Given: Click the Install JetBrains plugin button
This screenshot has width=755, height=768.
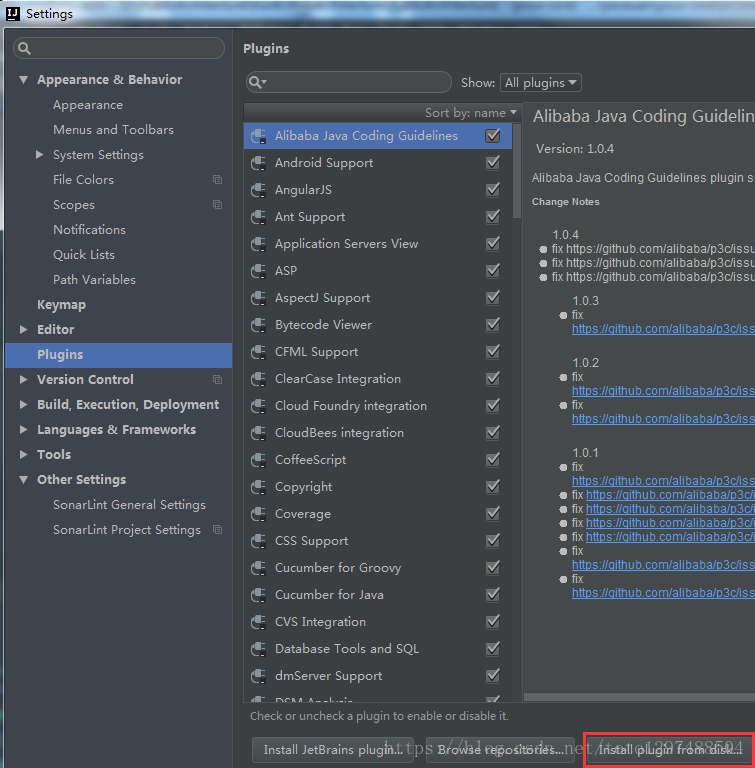Looking at the screenshot, I should [x=333, y=750].
